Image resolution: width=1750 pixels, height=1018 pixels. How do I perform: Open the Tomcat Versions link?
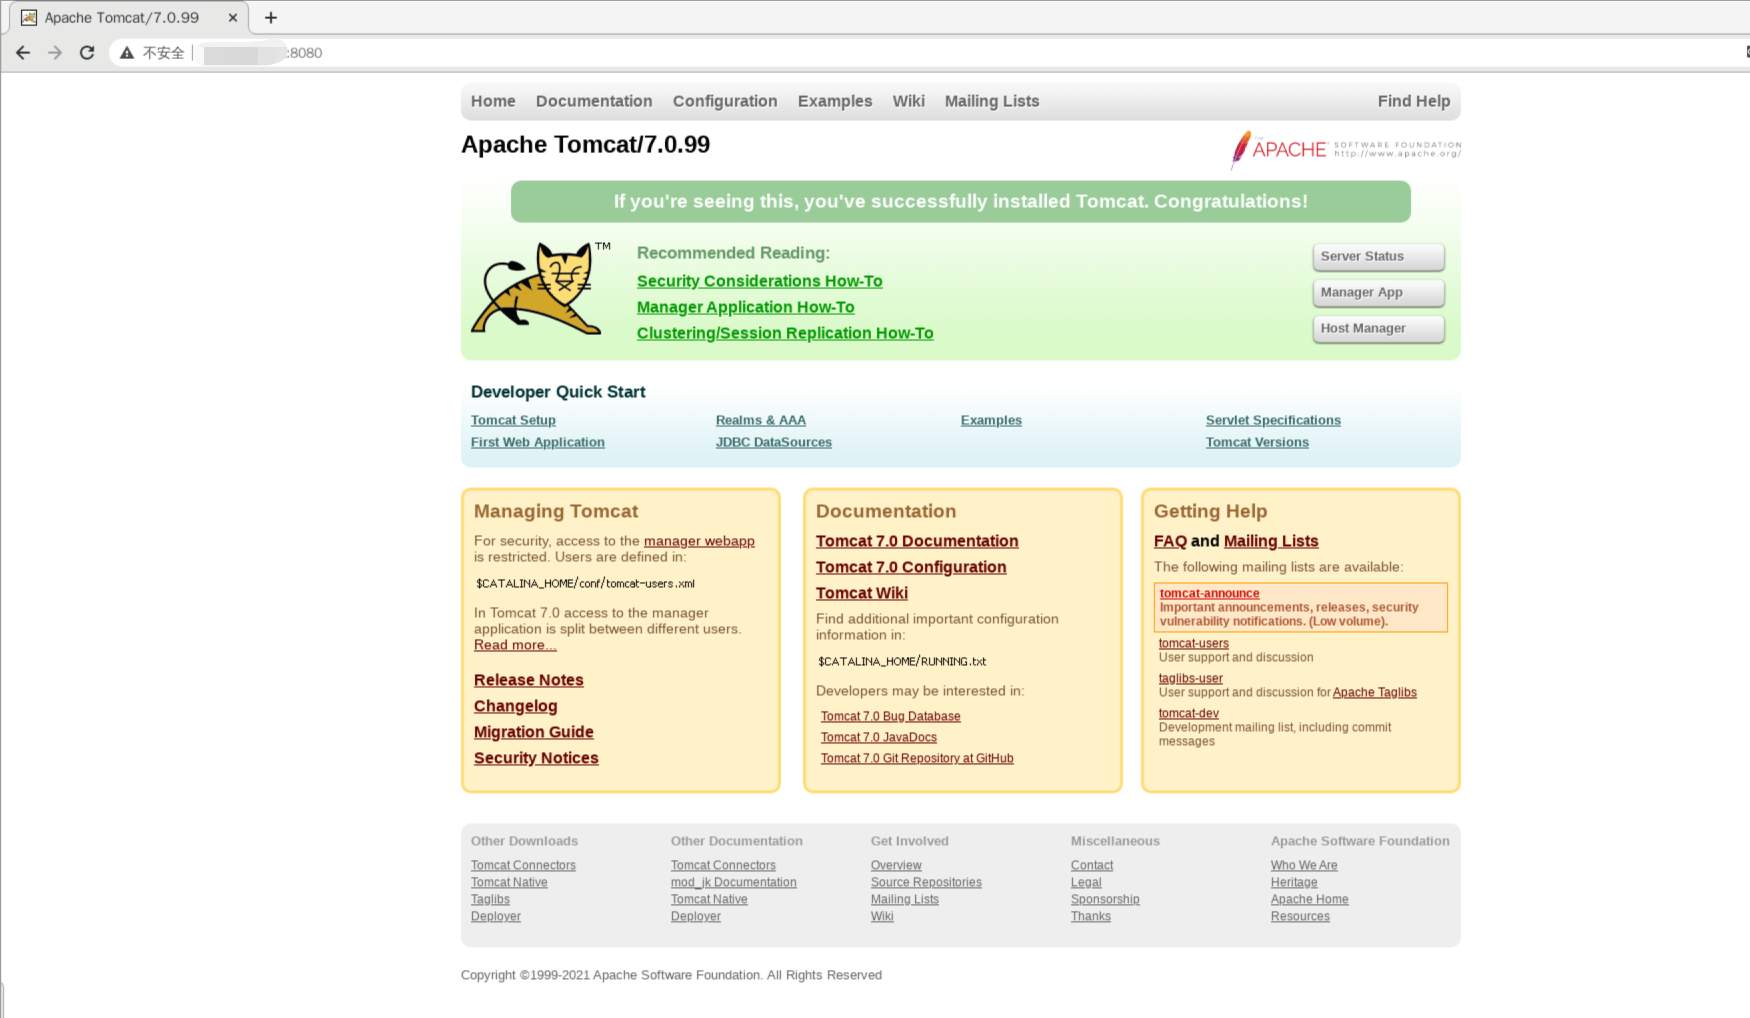tap(1257, 442)
